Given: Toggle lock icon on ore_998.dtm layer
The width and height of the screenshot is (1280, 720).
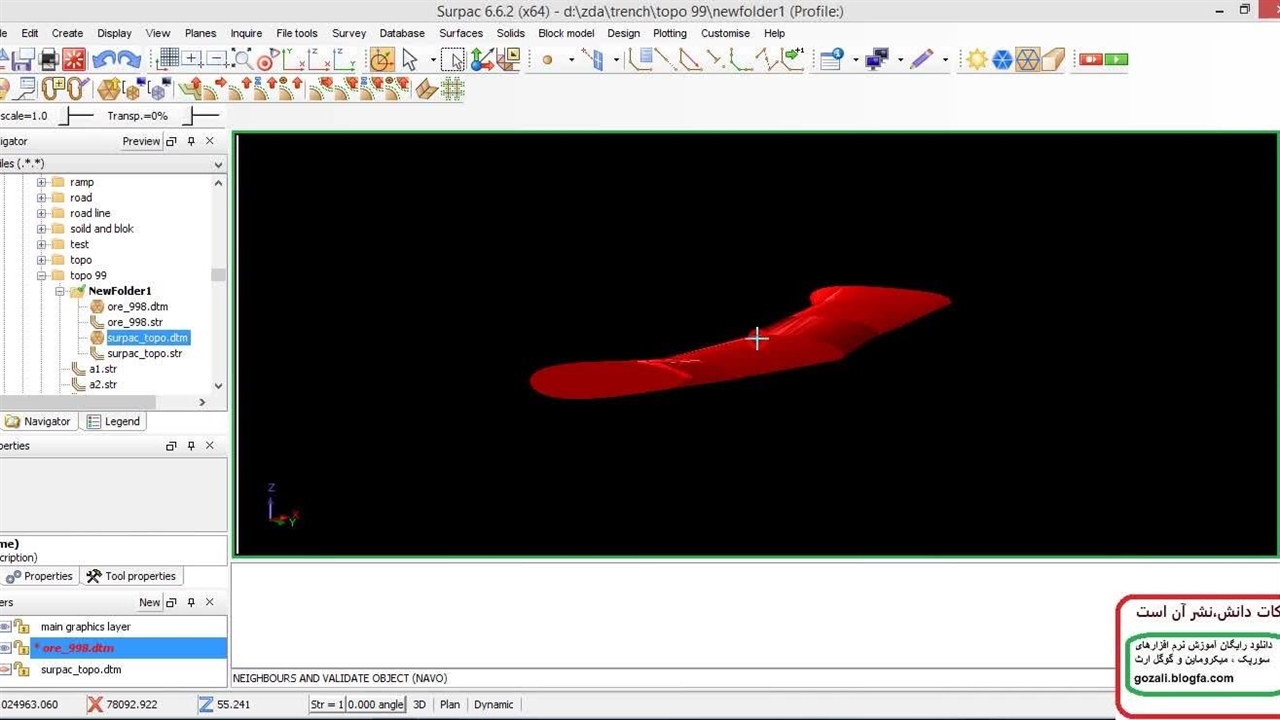Looking at the screenshot, I should (x=21, y=648).
